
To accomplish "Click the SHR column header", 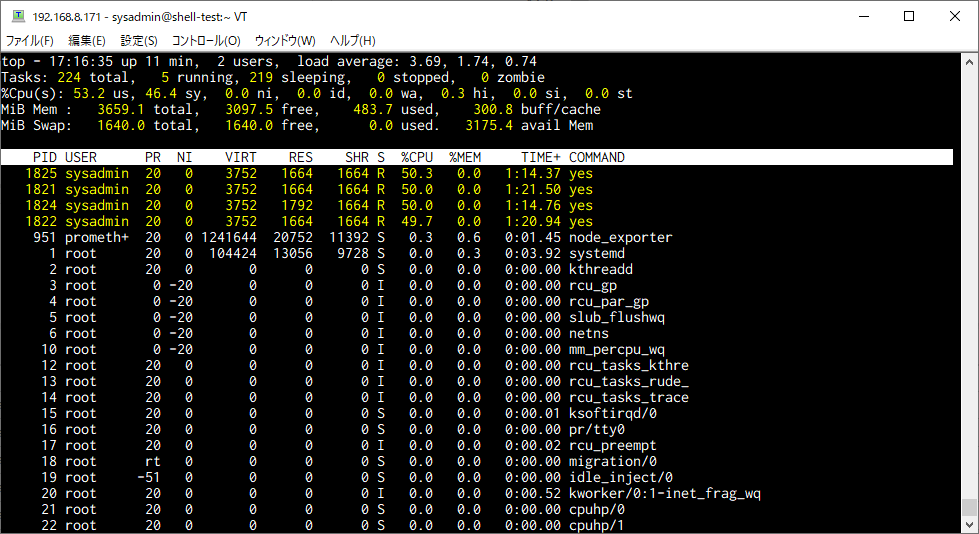I will (x=357, y=157).
